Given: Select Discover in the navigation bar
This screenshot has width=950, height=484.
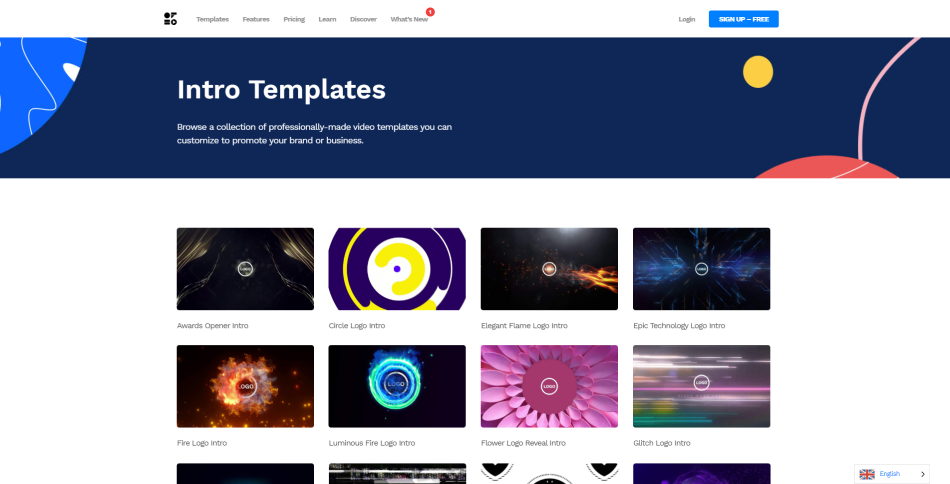Looking at the screenshot, I should coord(363,19).
